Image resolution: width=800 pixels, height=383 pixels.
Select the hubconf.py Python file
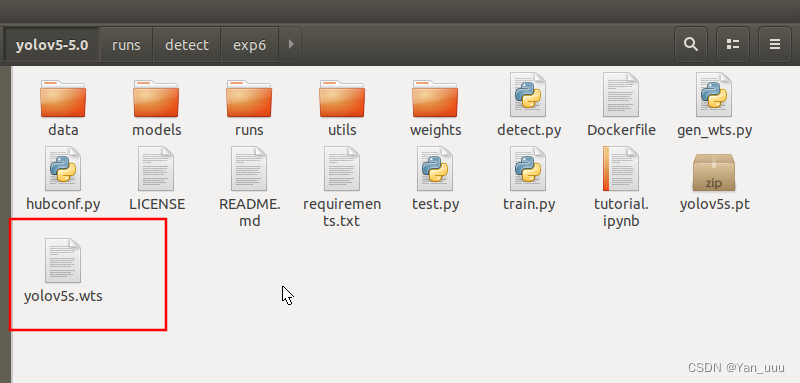click(x=63, y=169)
